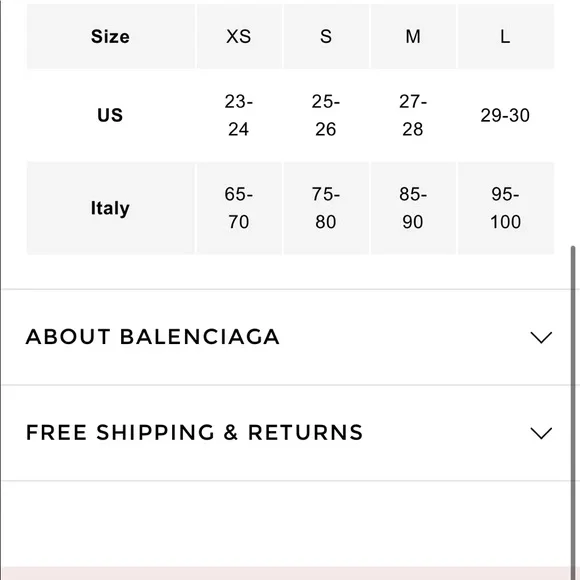
Task: Click the Italy 95-100 size cell
Action: tap(506, 208)
